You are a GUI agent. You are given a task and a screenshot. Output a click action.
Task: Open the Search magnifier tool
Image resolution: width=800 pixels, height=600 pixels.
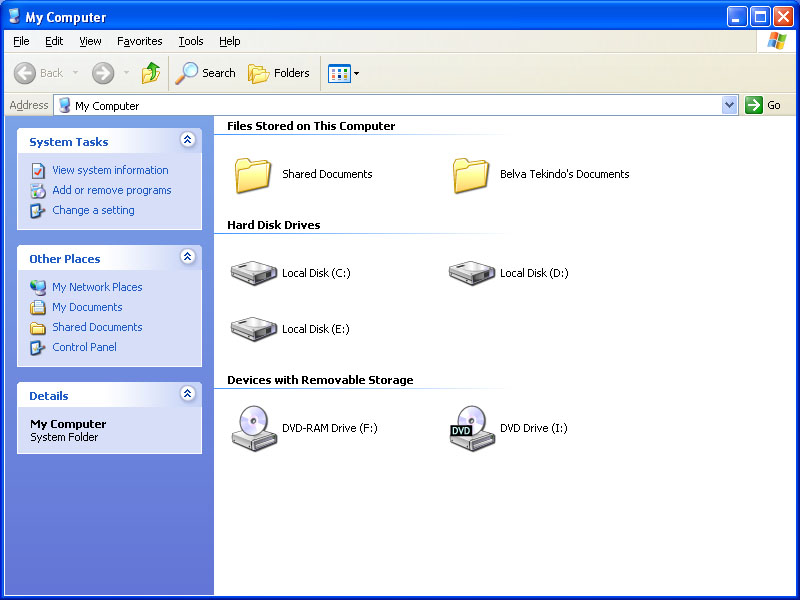click(x=205, y=73)
